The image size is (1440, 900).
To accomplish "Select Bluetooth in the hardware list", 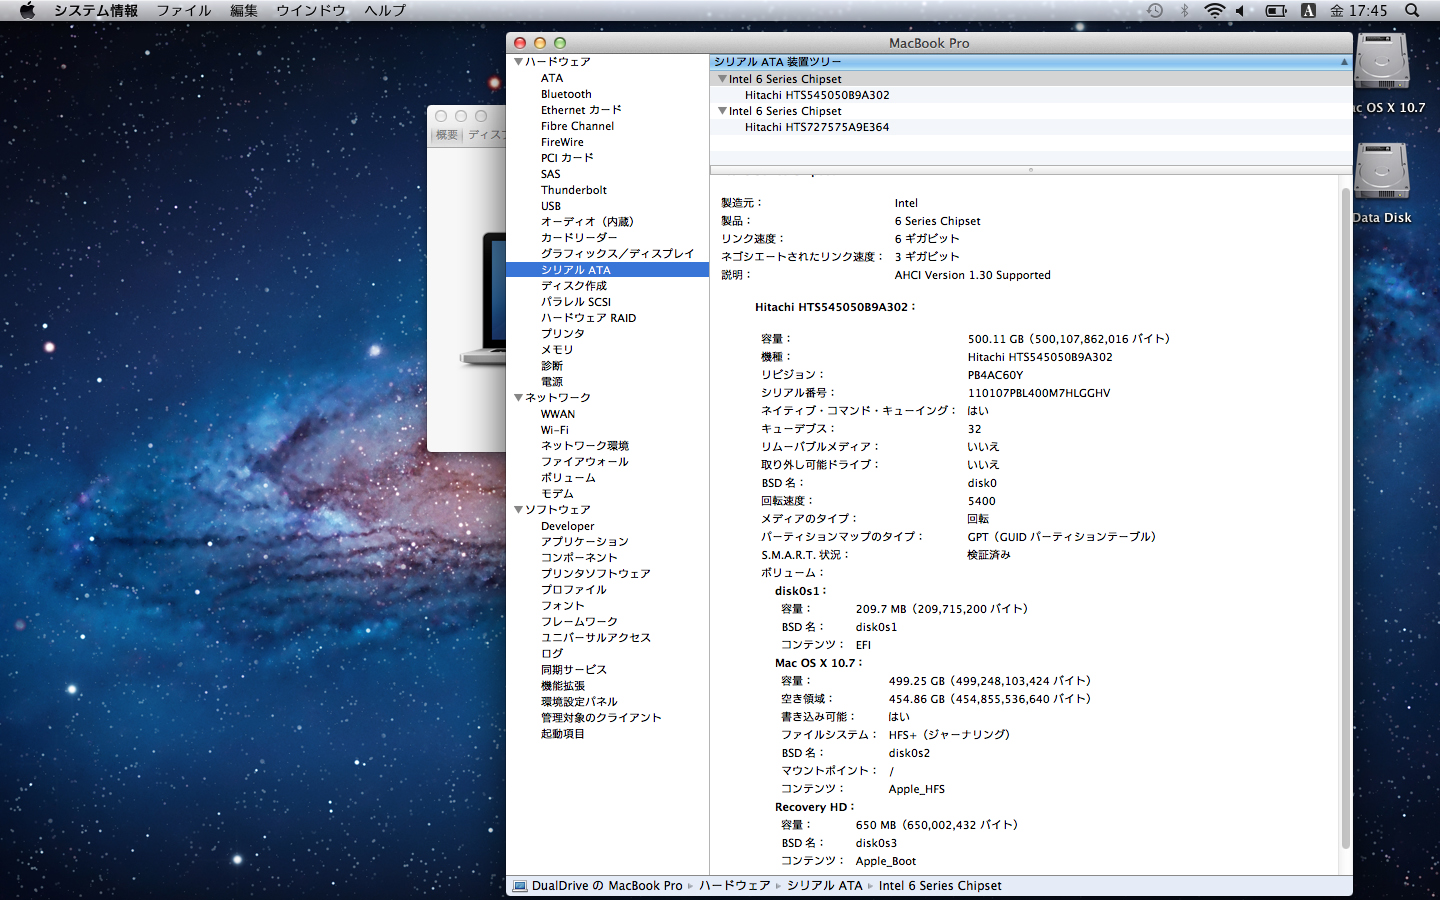I will 566,94.
